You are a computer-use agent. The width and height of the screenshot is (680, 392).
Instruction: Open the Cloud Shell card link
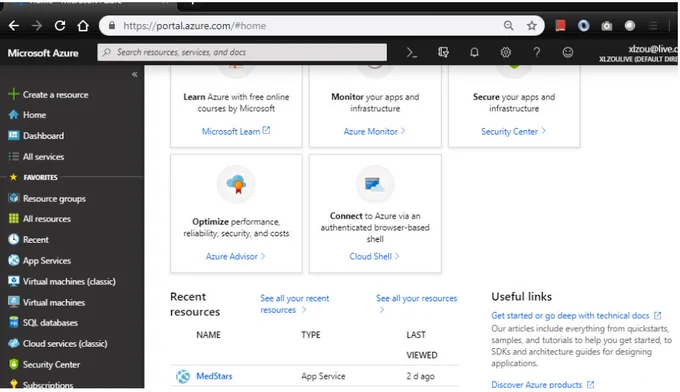tap(375, 256)
